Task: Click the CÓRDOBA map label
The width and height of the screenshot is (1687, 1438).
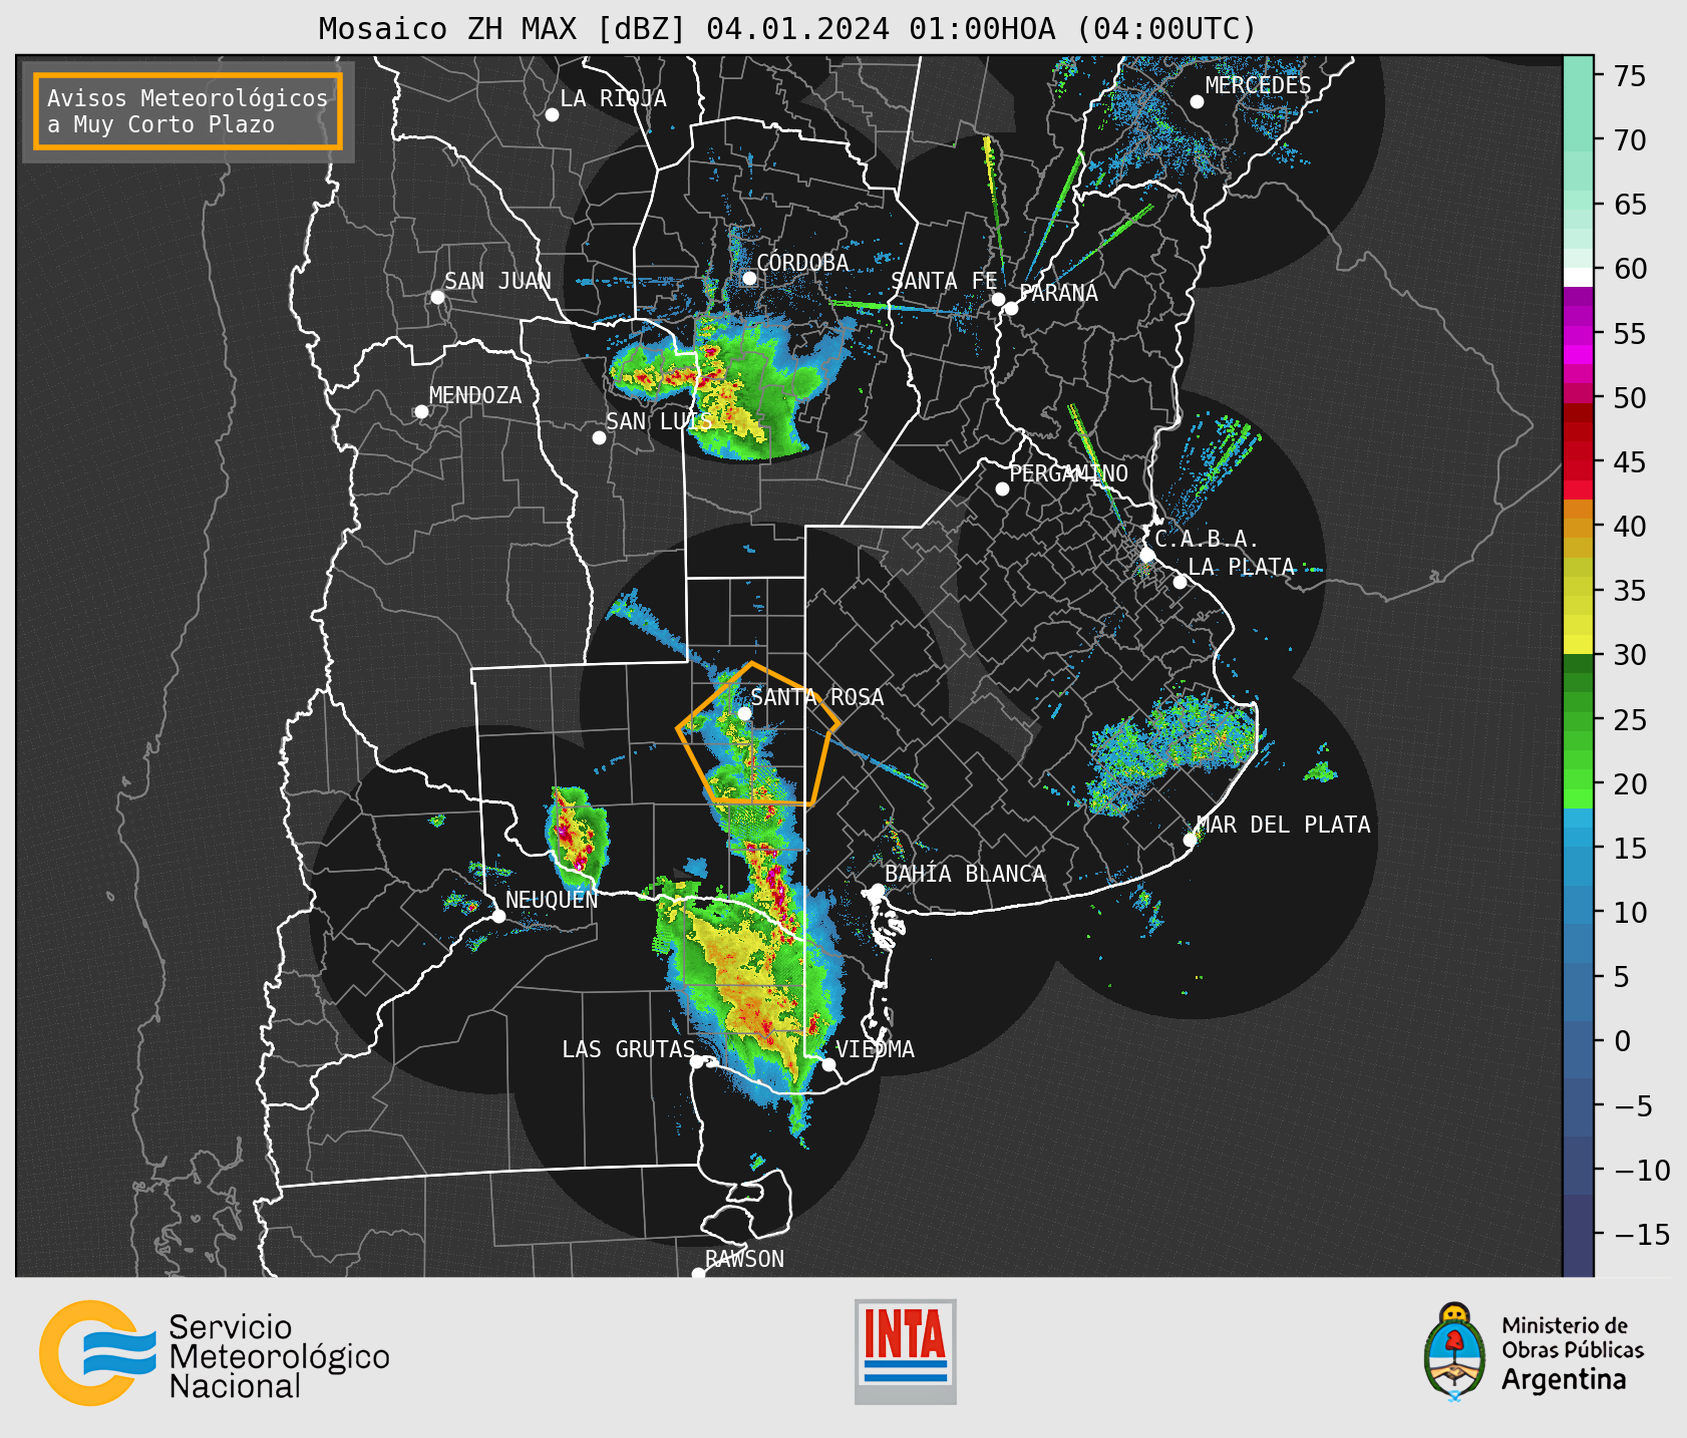Action: click(802, 263)
